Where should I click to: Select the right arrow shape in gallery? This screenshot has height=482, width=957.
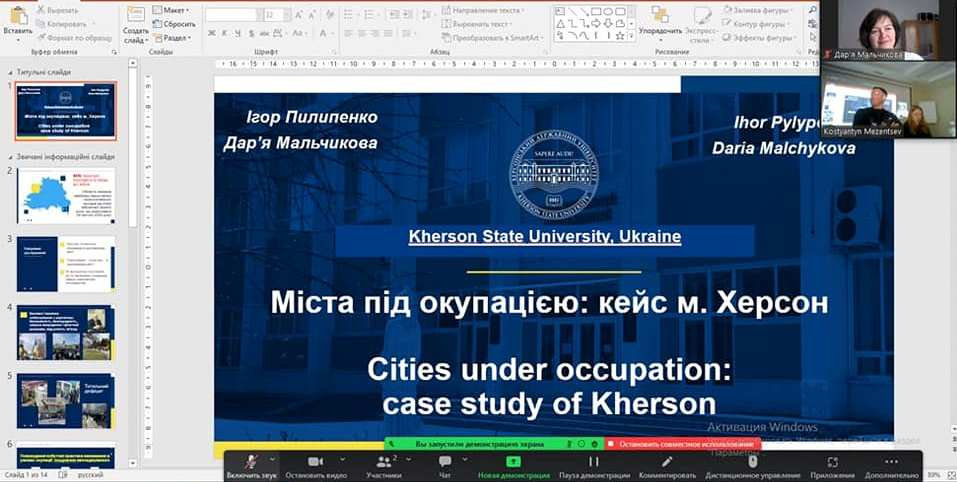click(x=596, y=24)
